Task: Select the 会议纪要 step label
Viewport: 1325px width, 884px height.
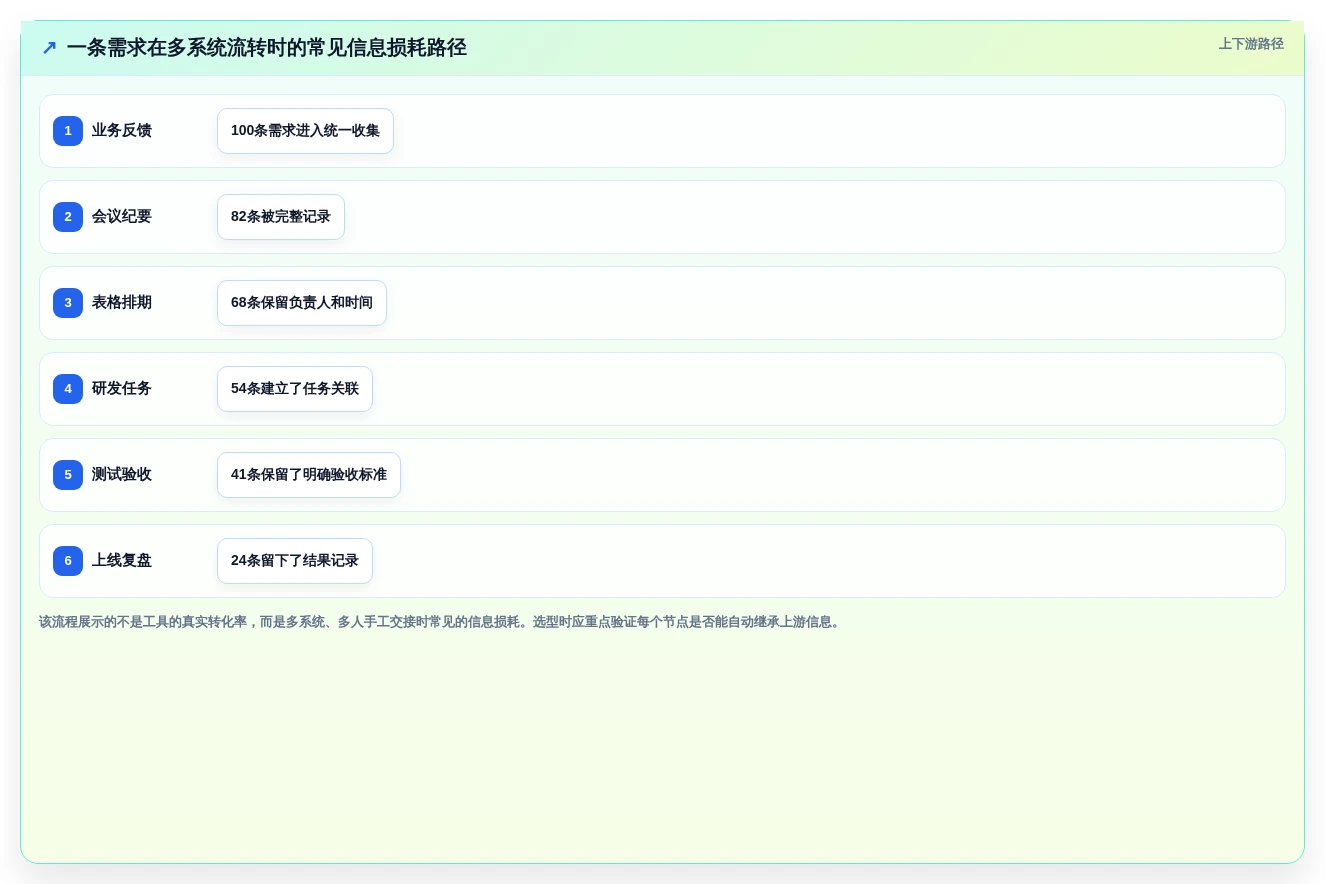Action: (x=122, y=217)
